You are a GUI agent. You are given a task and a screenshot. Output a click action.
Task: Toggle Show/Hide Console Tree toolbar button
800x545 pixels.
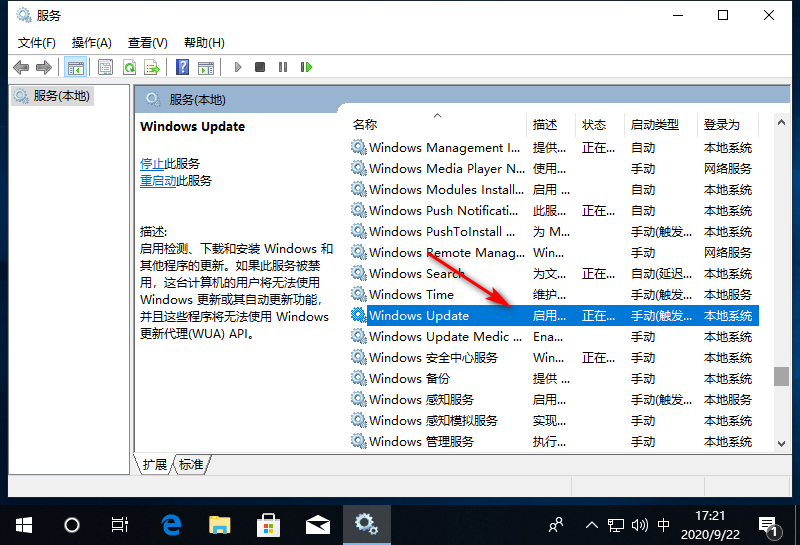point(75,67)
